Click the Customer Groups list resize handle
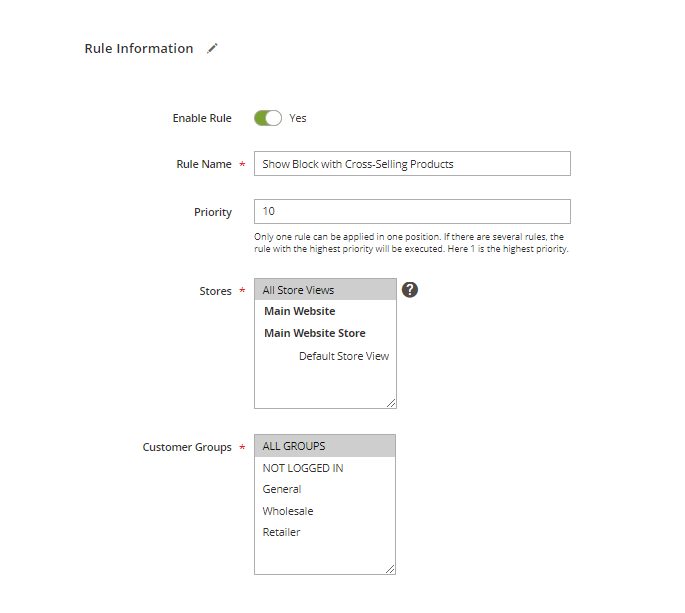This screenshot has height=613, width=685. coord(390,569)
